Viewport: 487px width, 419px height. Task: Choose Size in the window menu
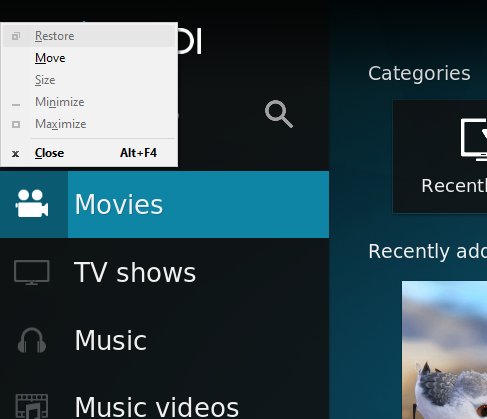pos(89,80)
